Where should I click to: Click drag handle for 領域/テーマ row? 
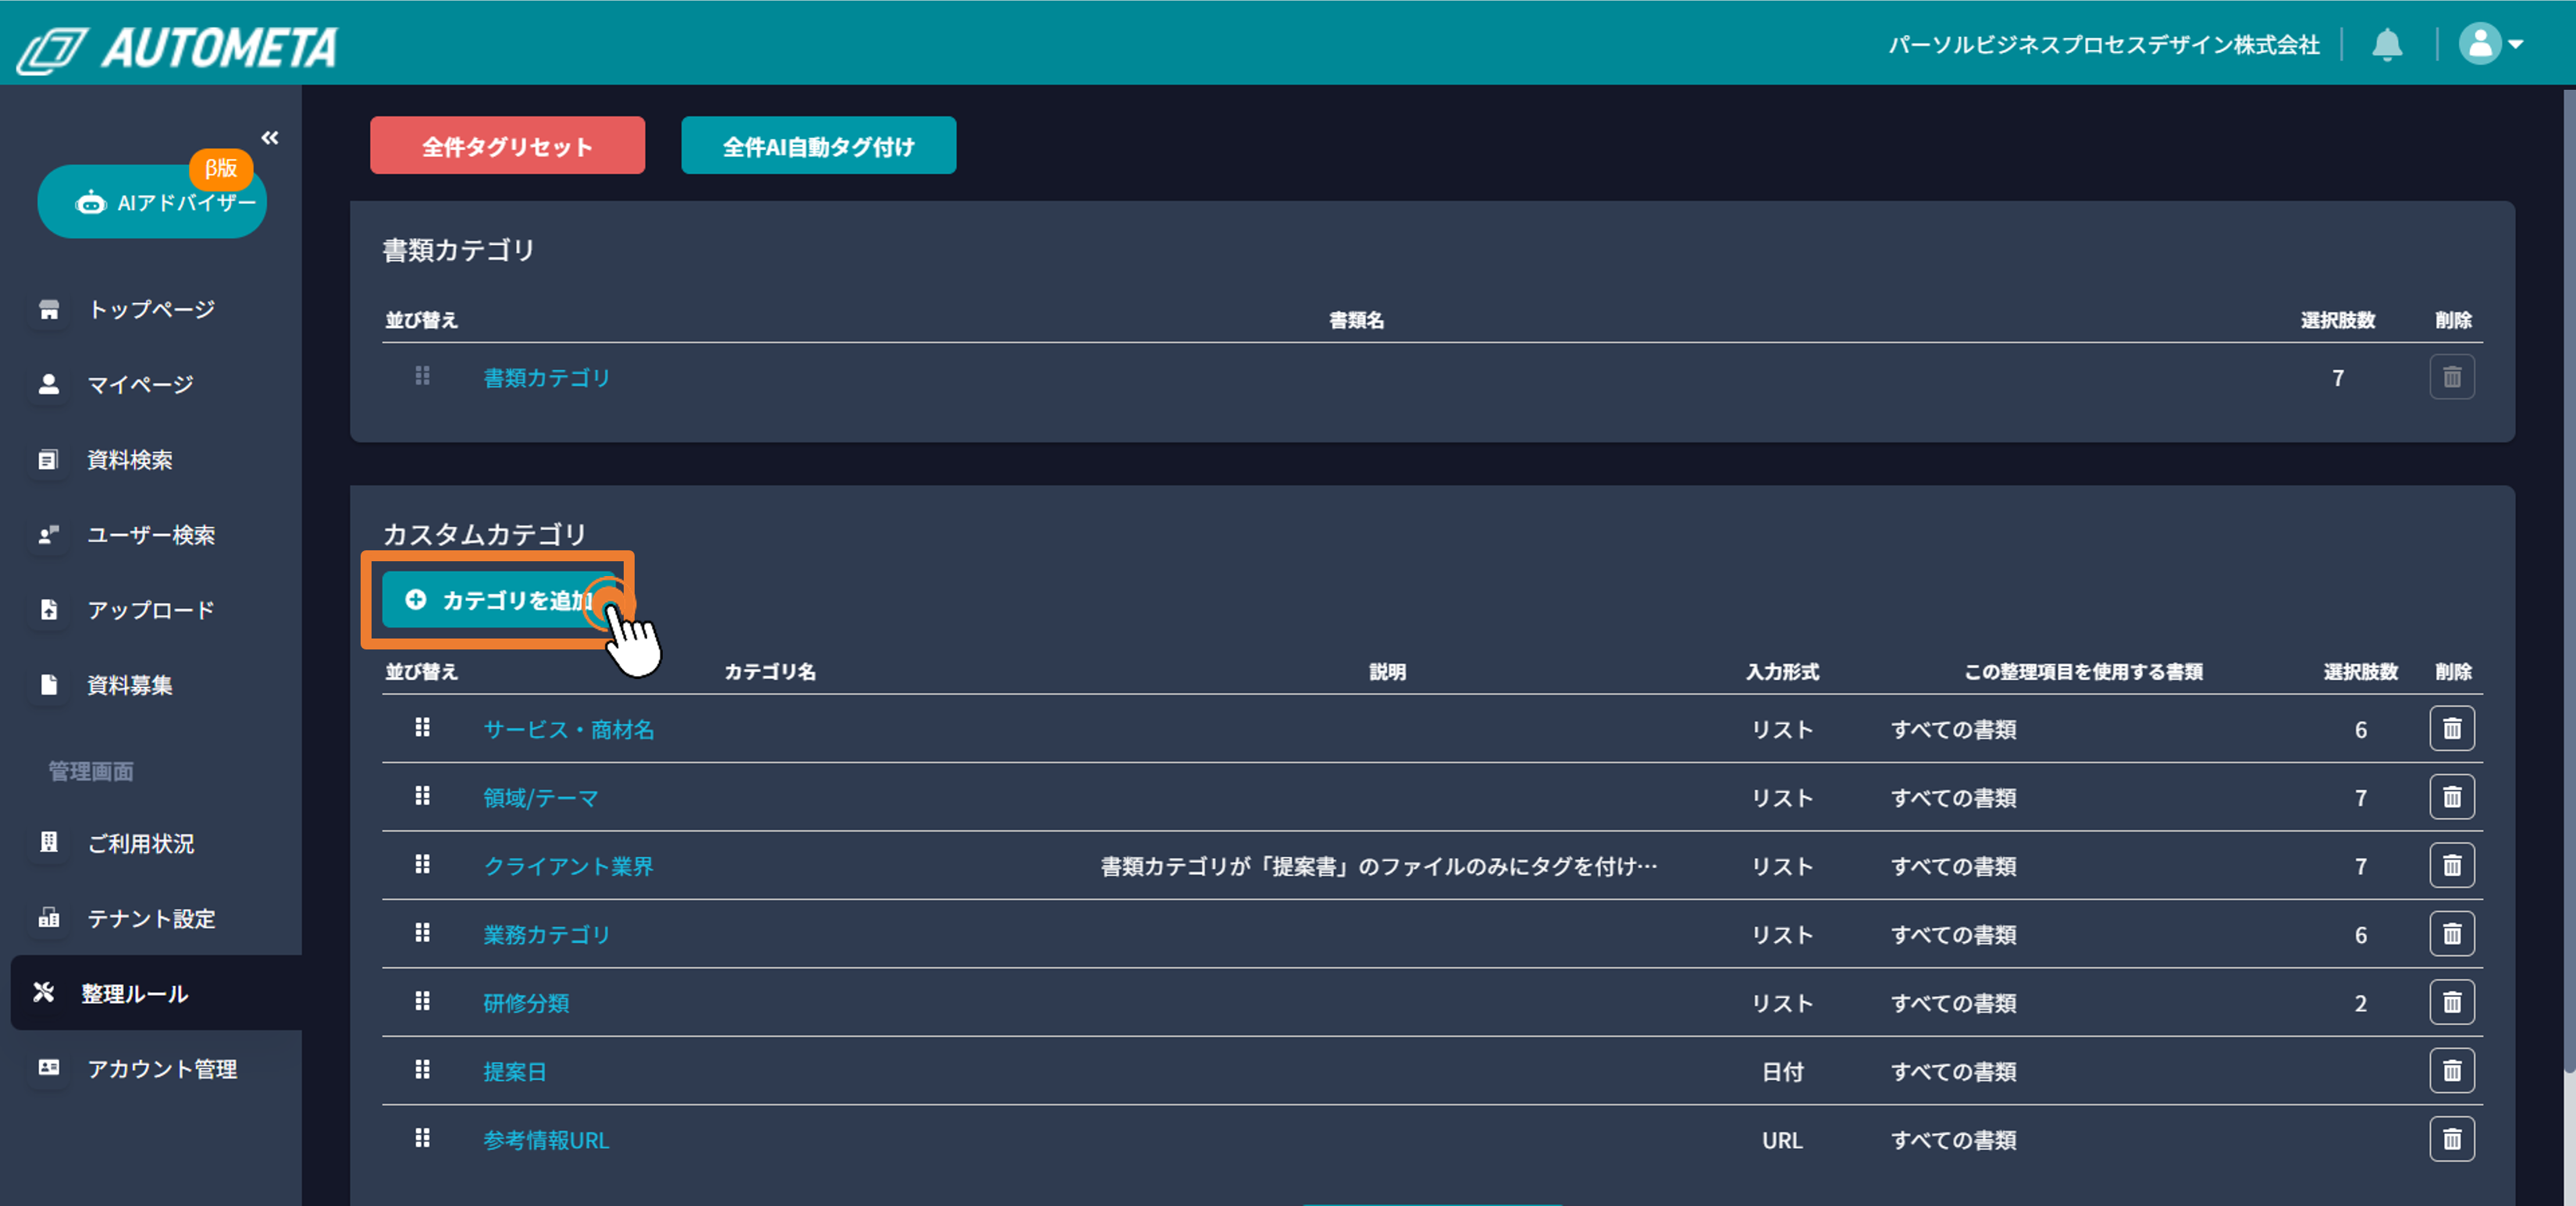422,796
